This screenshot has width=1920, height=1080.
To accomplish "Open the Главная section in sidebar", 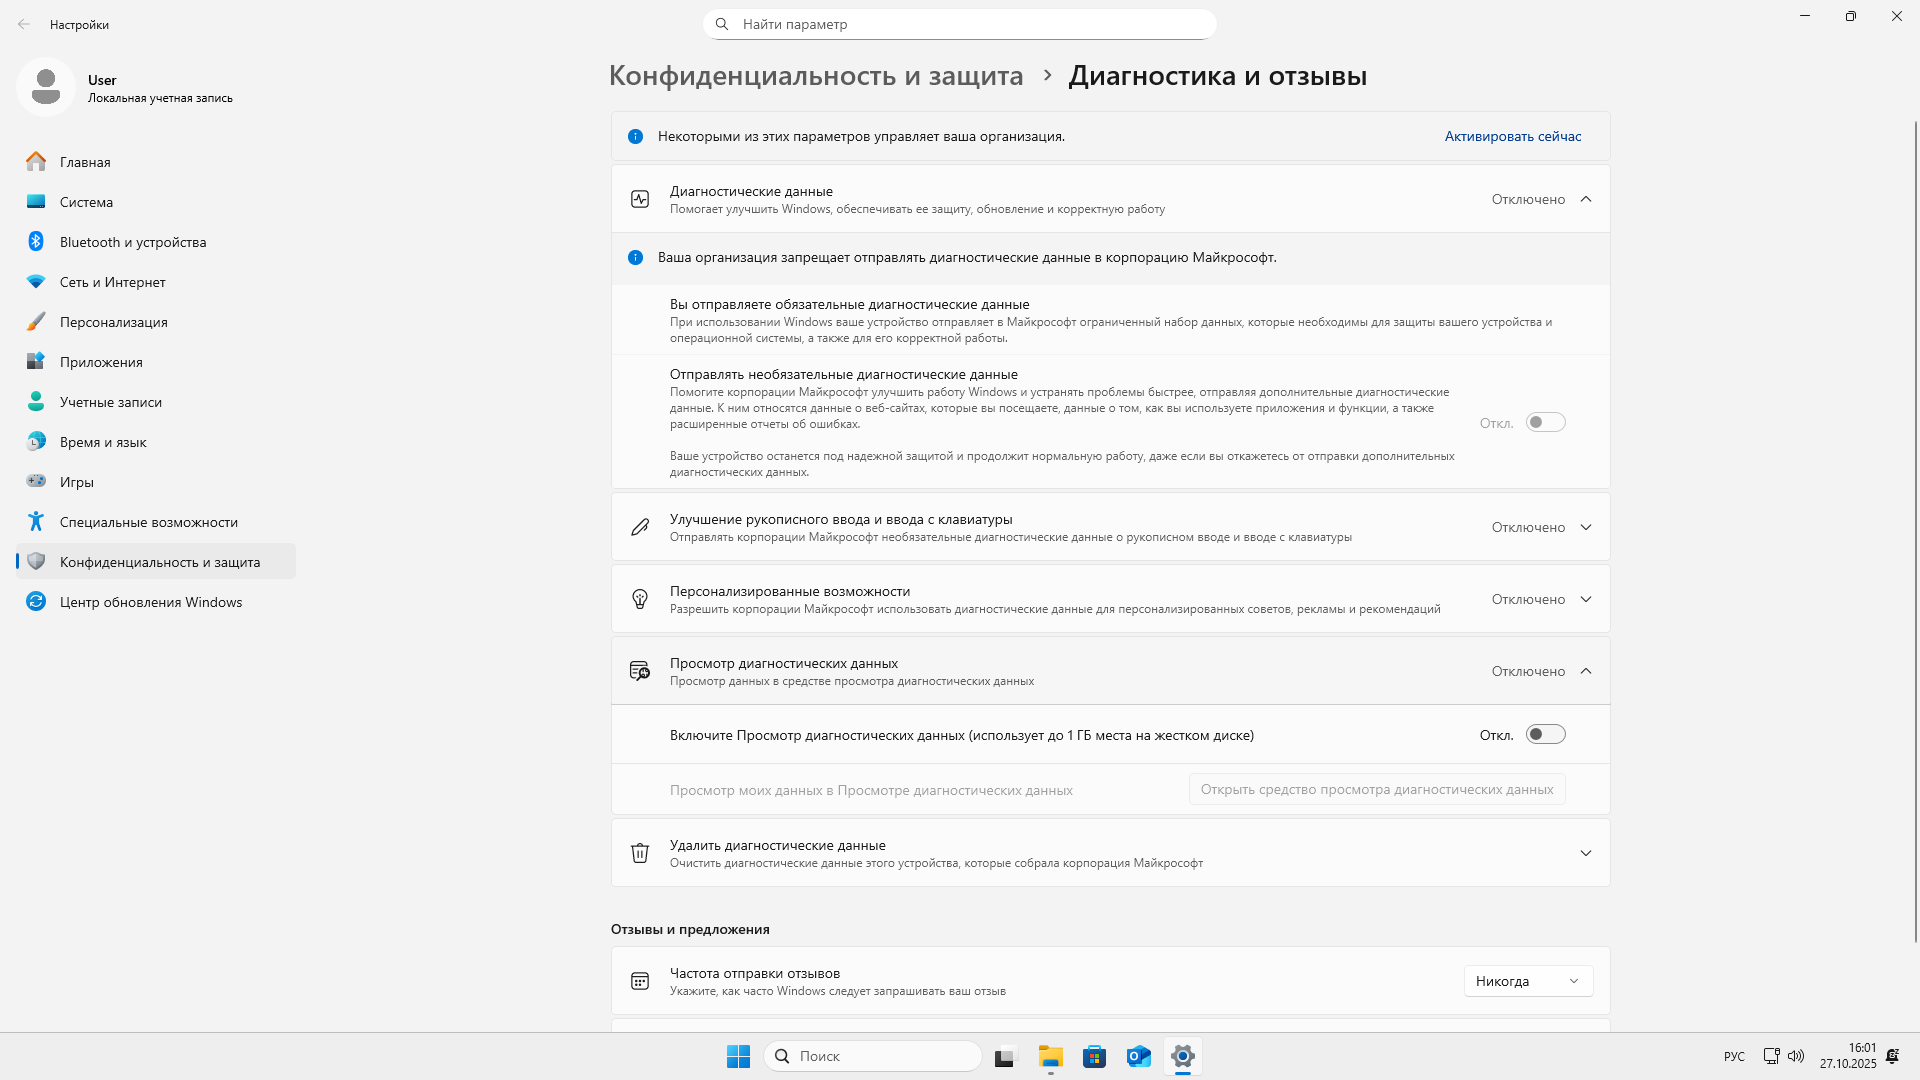I will (x=85, y=161).
